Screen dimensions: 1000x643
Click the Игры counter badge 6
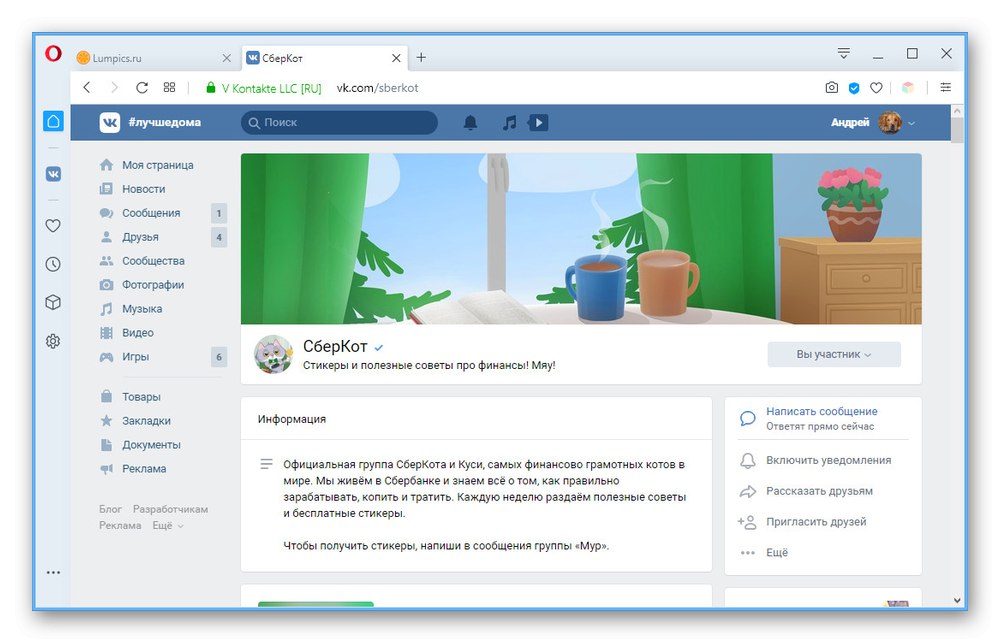(x=219, y=357)
